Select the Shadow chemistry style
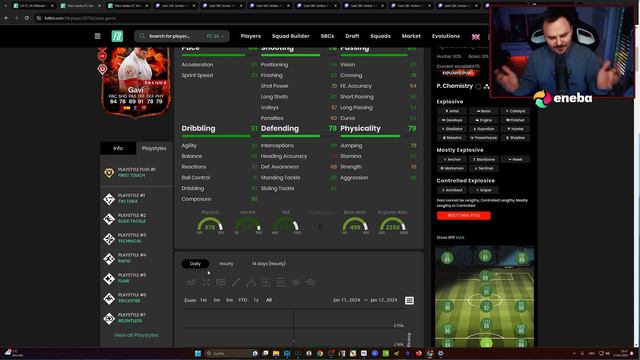 516,138
